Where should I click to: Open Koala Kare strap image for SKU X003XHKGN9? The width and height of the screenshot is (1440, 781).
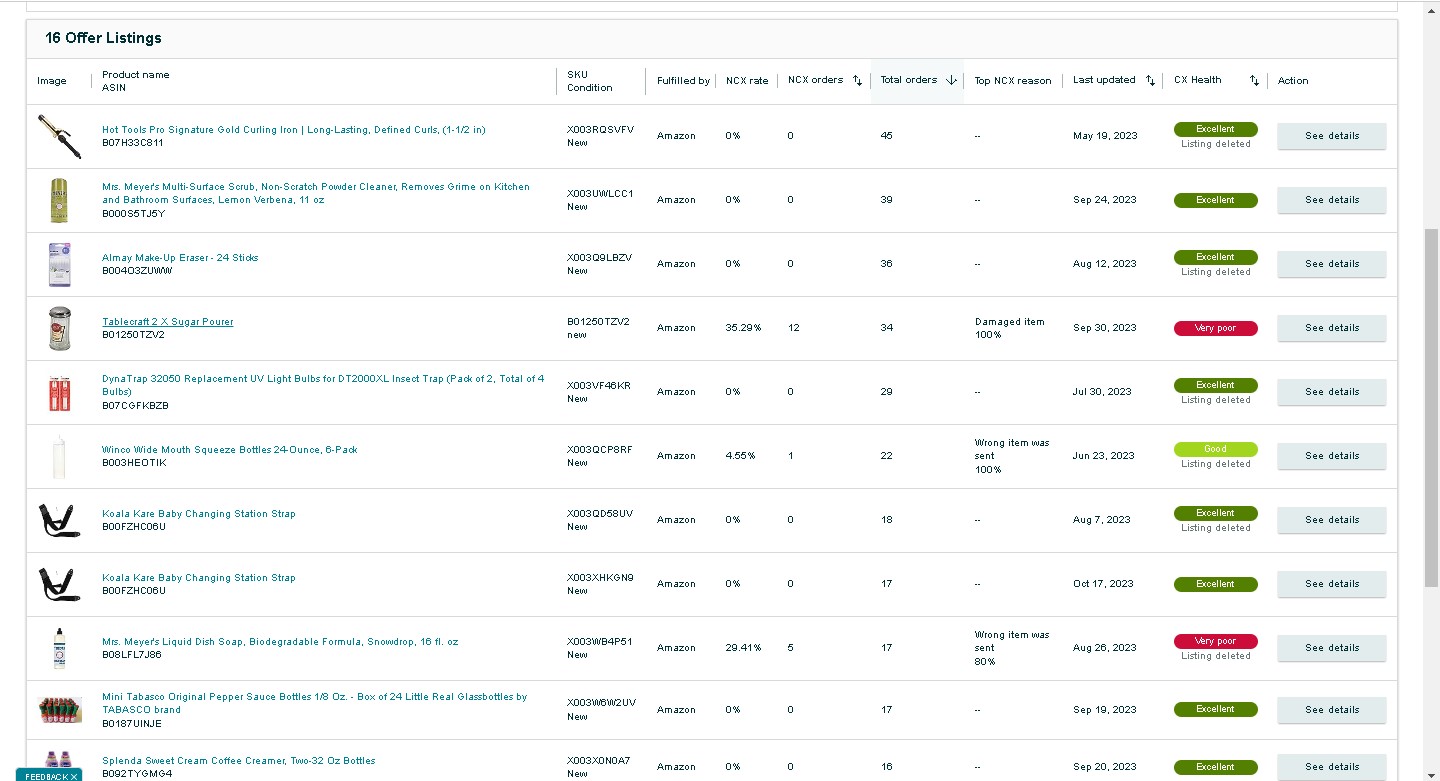59,584
